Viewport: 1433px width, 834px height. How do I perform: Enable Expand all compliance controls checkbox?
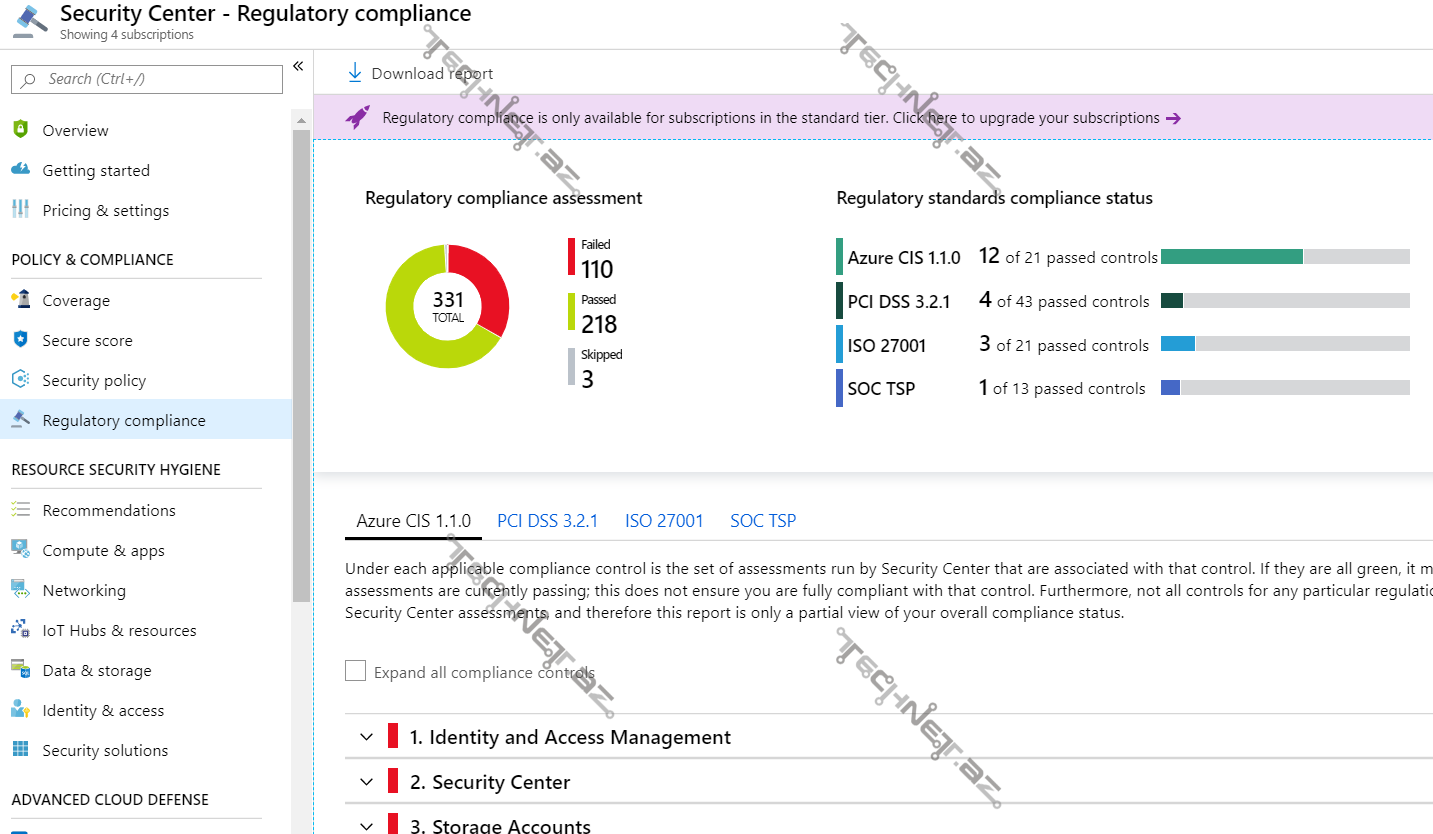point(355,671)
